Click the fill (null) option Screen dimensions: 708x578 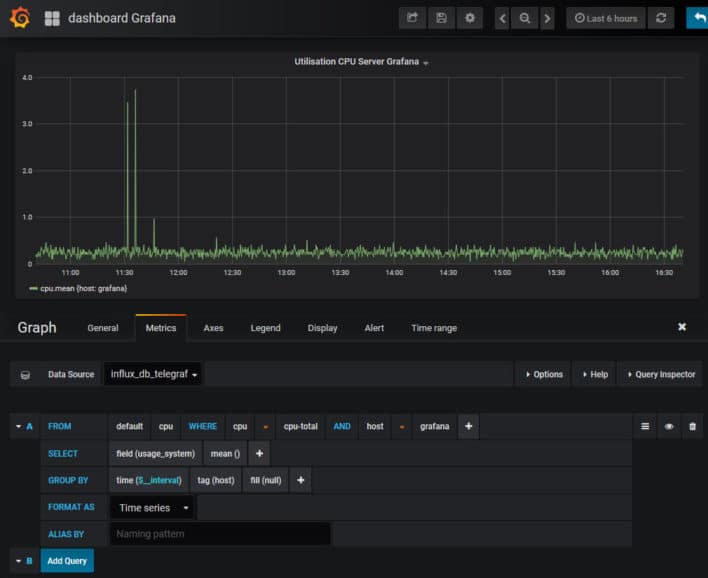(x=266, y=480)
